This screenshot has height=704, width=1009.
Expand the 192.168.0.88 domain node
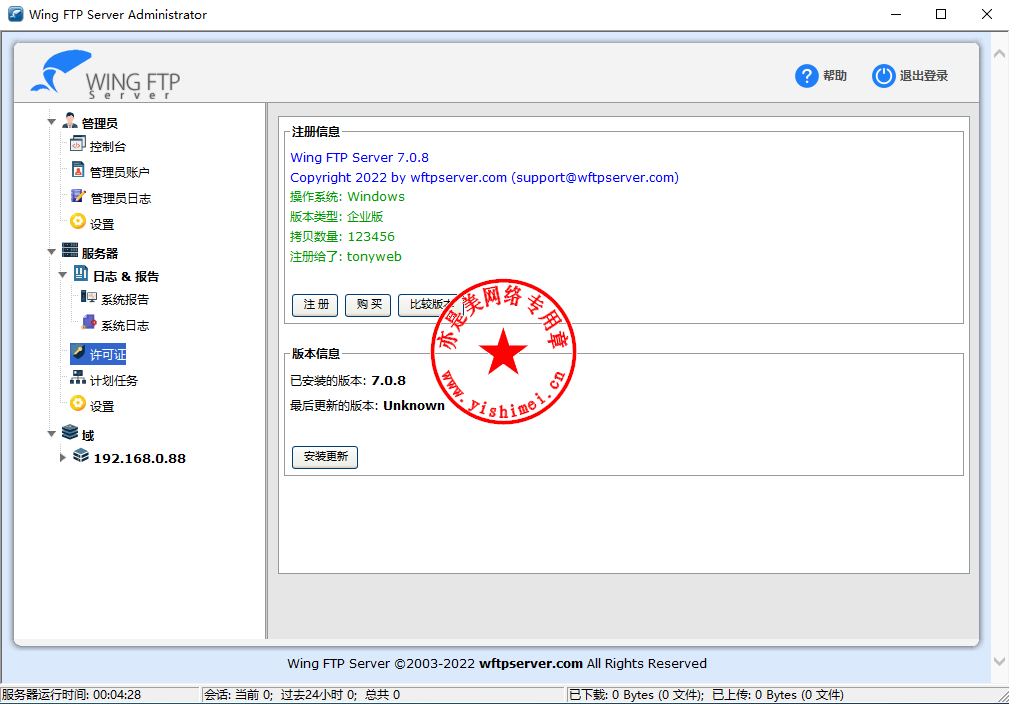[x=62, y=458]
